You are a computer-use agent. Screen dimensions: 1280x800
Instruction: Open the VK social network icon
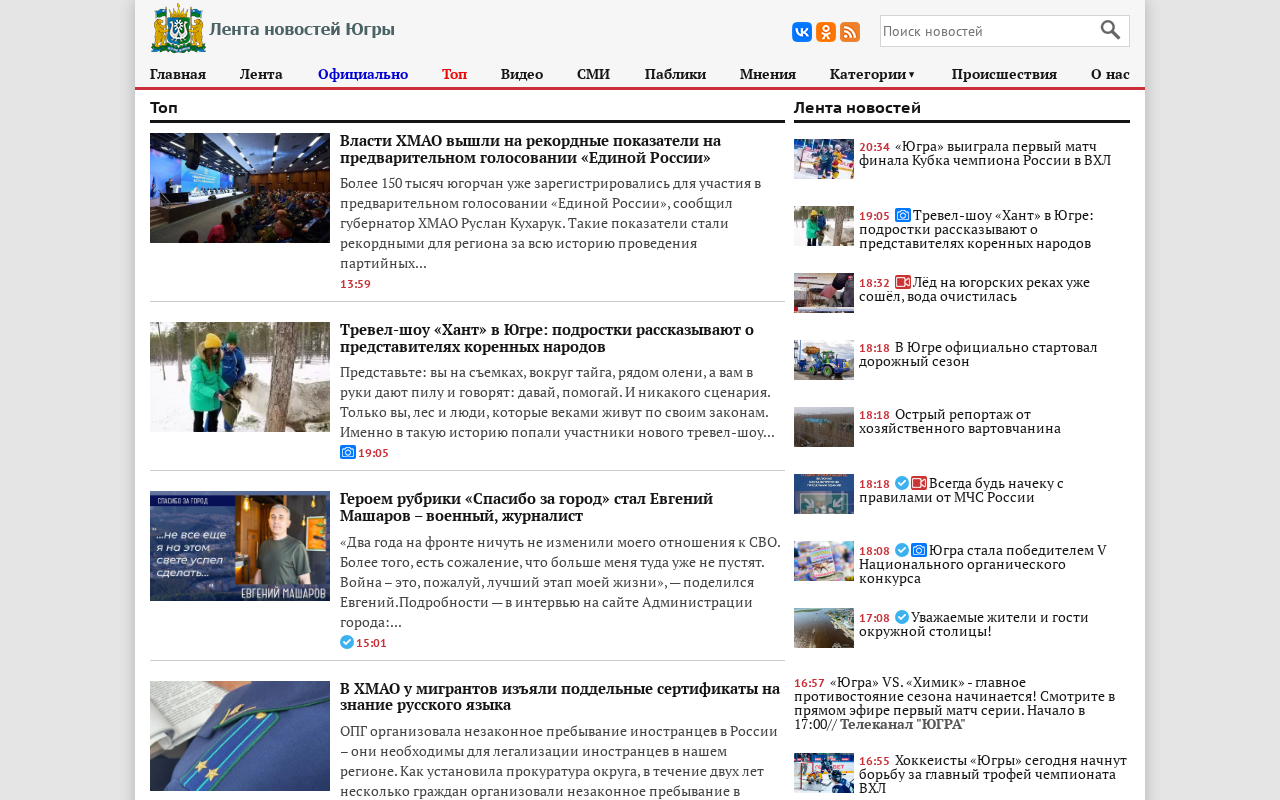pos(802,32)
